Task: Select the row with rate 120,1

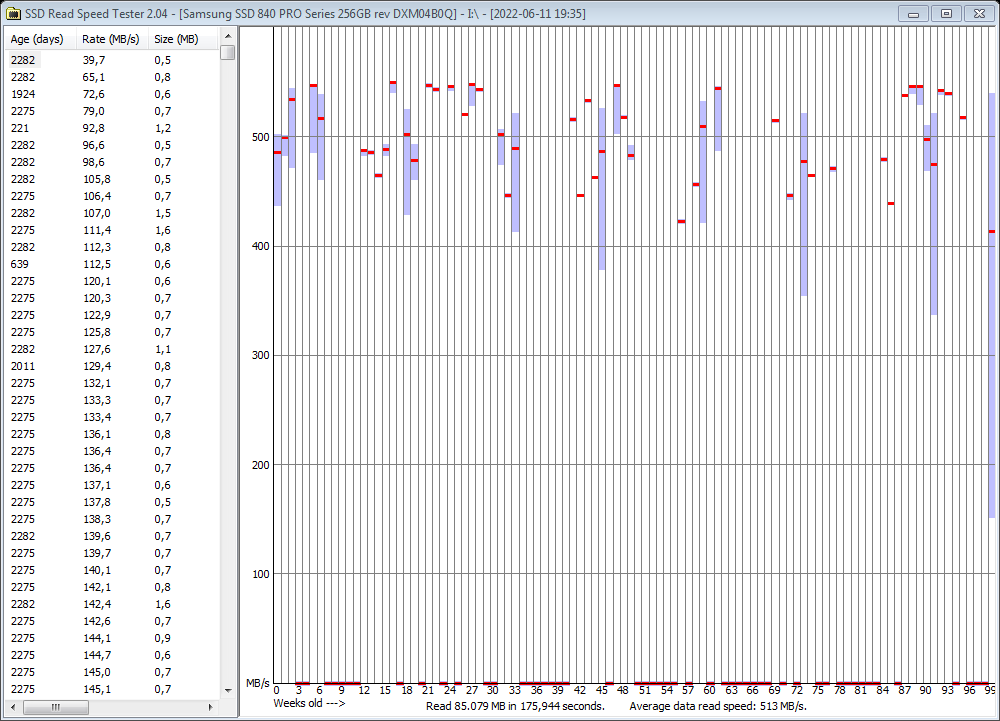Action: coord(112,281)
